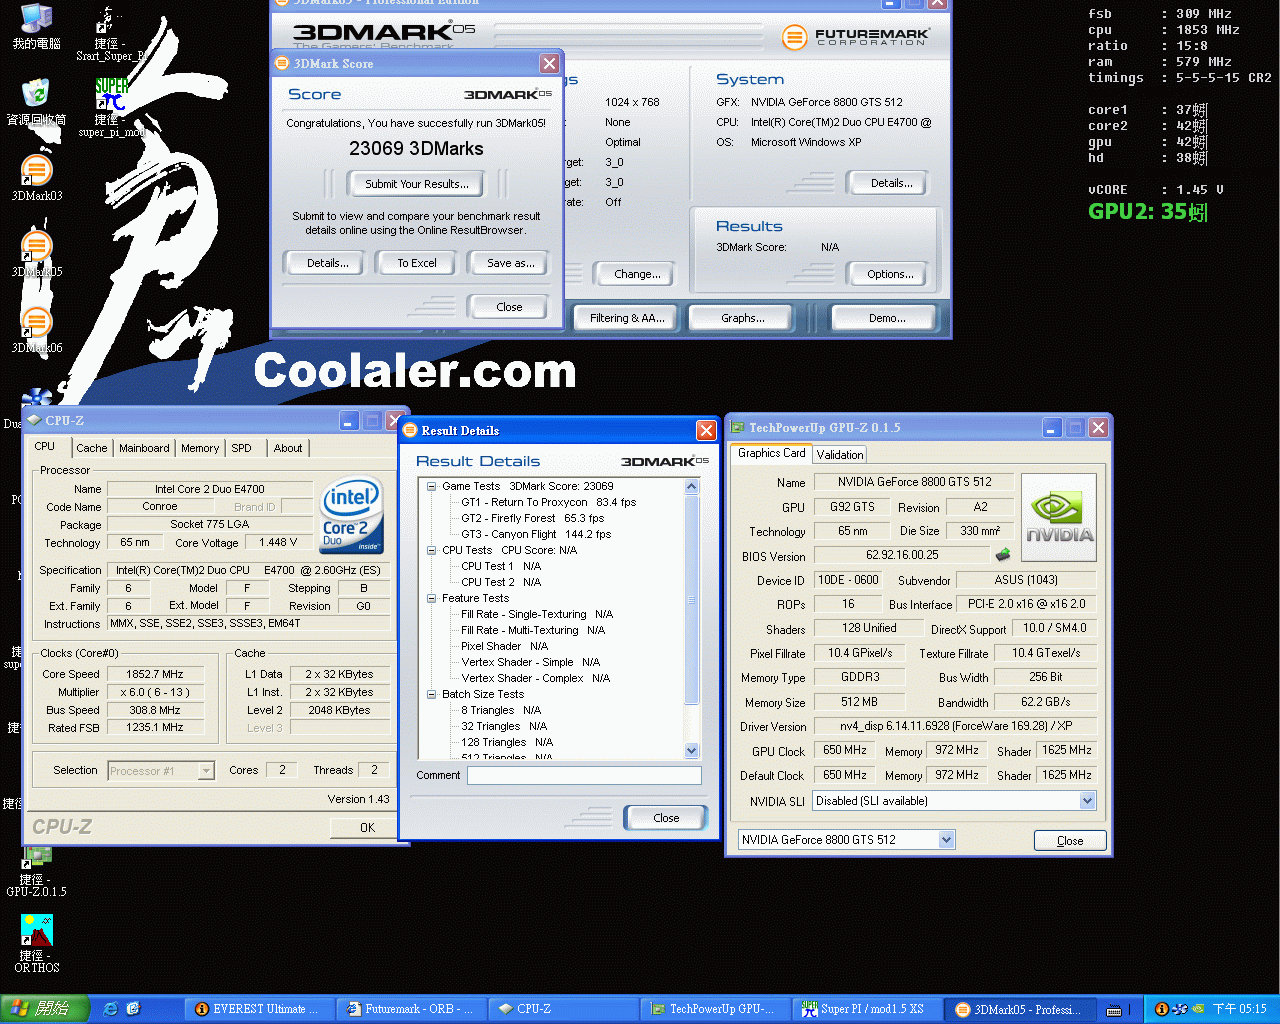The width and height of the screenshot is (1280, 1024).
Task: Launch the super_pi_mod desktop shortcut
Action: (112, 108)
